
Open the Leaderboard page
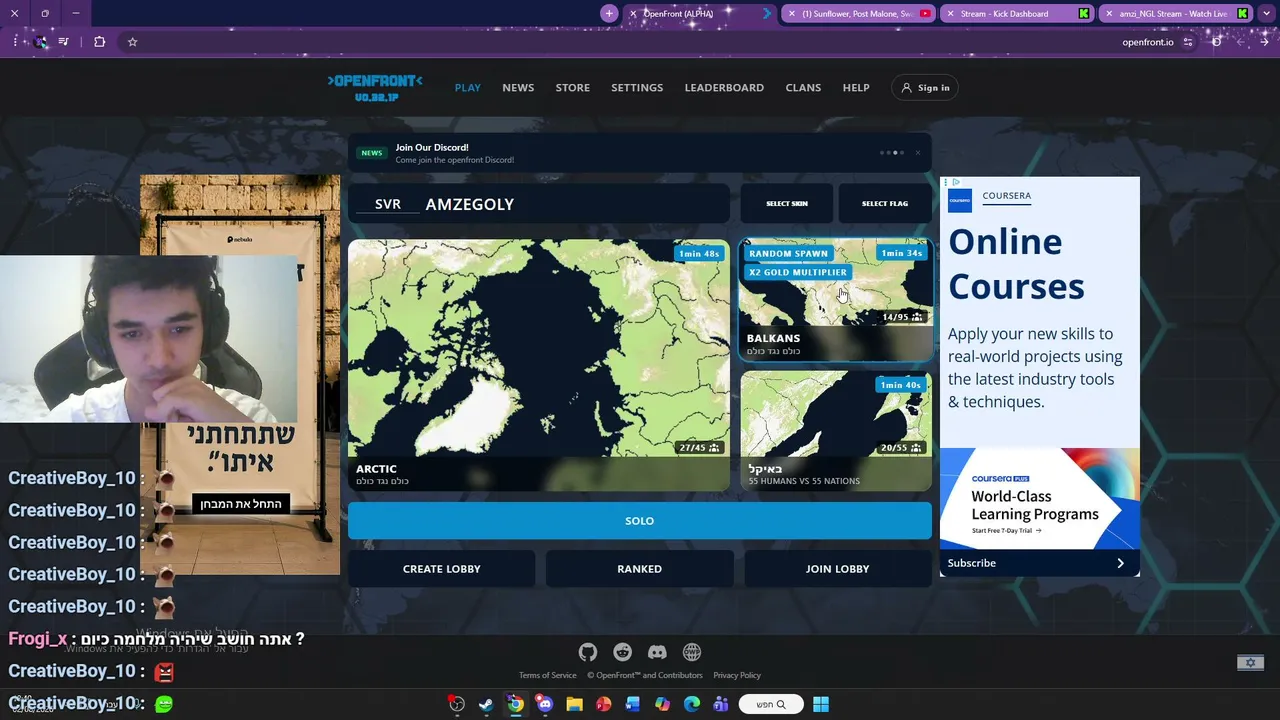[724, 88]
